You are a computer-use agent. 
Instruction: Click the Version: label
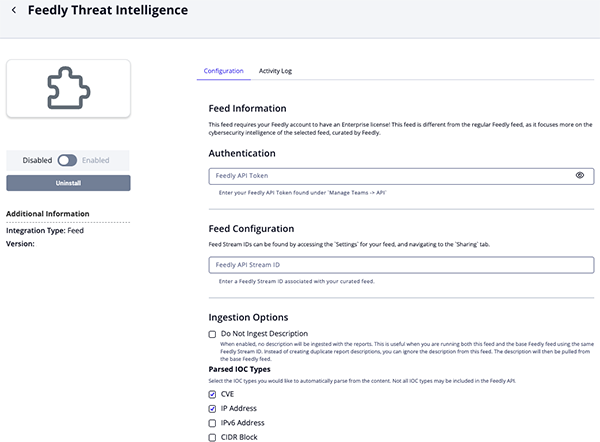pyautogui.click(x=20, y=244)
